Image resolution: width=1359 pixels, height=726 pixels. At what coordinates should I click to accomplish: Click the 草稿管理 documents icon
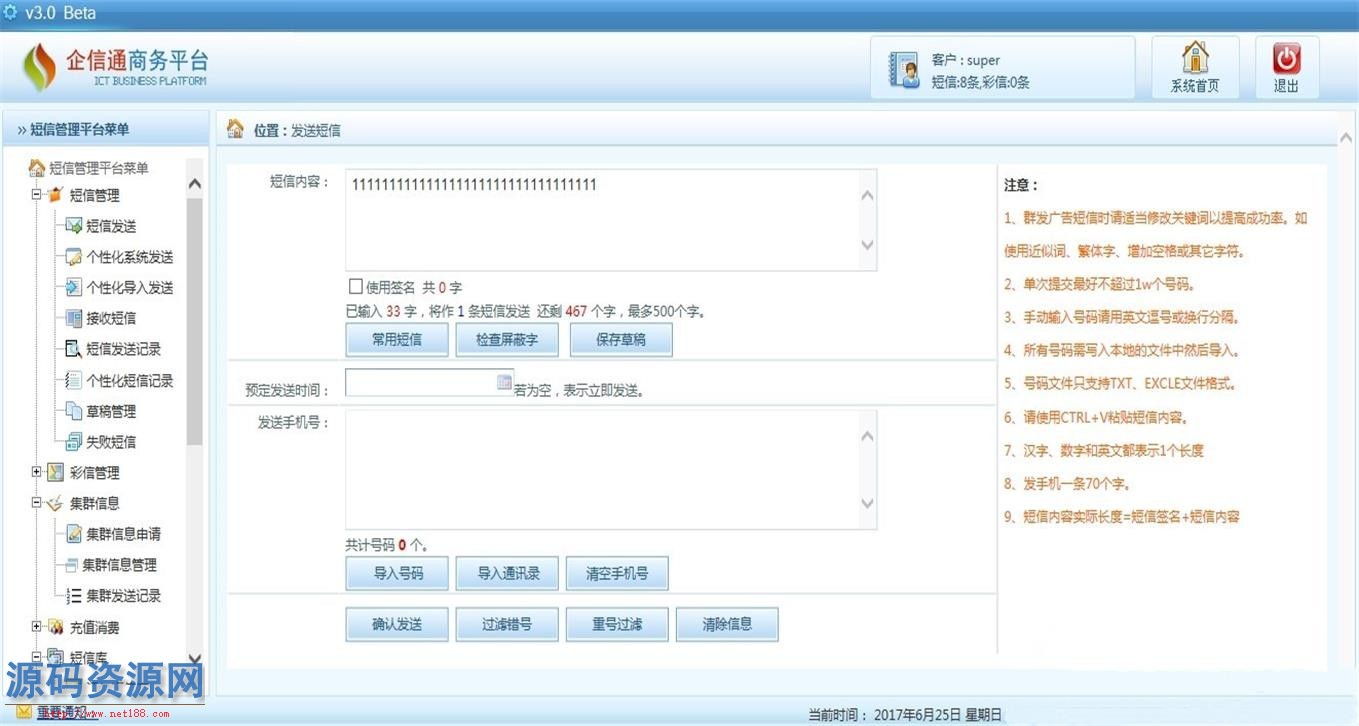point(74,411)
